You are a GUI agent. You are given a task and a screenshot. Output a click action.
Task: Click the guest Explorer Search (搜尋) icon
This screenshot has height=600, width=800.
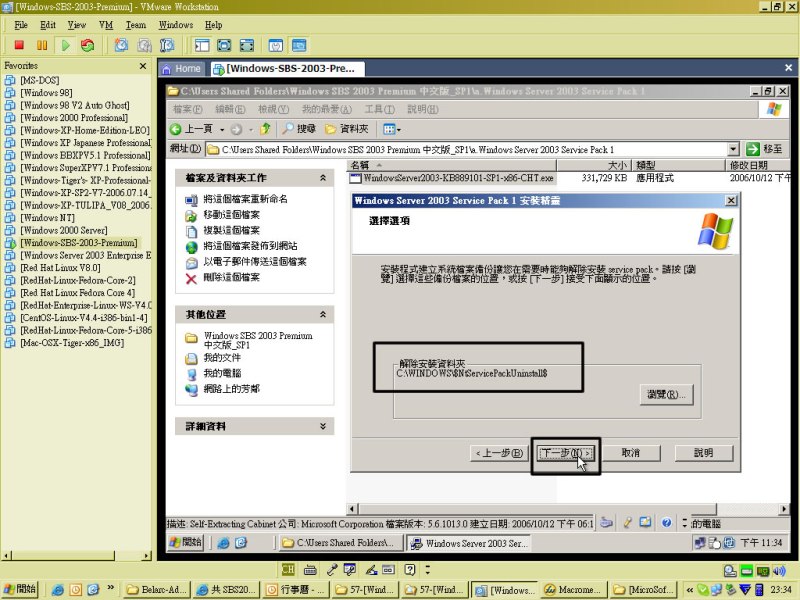pyautogui.click(x=288, y=129)
